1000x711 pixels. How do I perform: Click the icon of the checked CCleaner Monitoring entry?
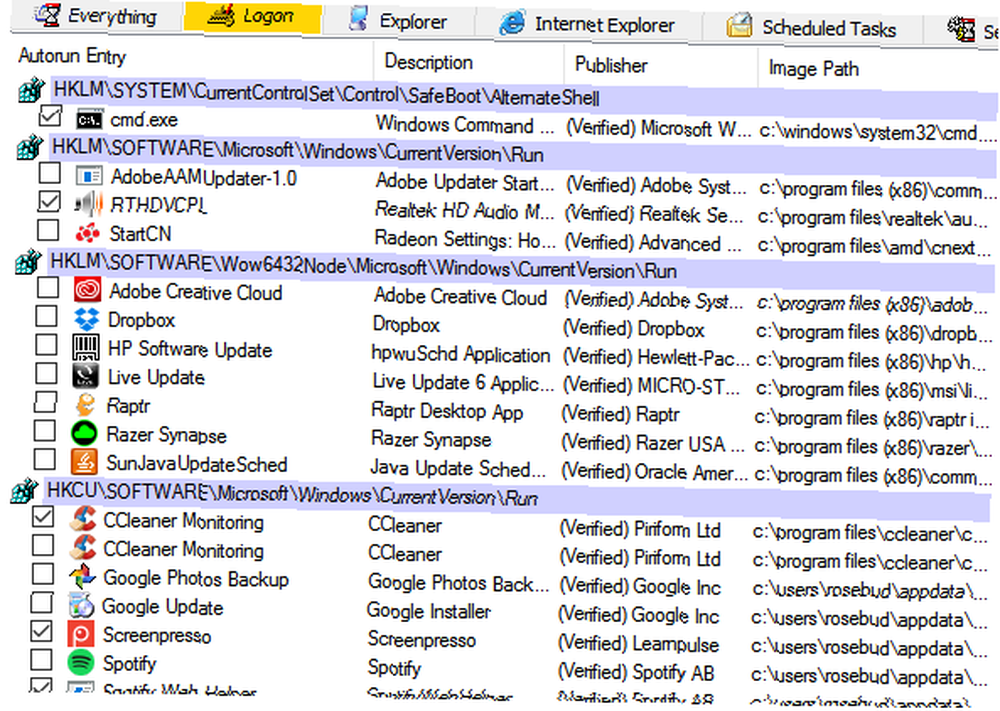tap(82, 520)
